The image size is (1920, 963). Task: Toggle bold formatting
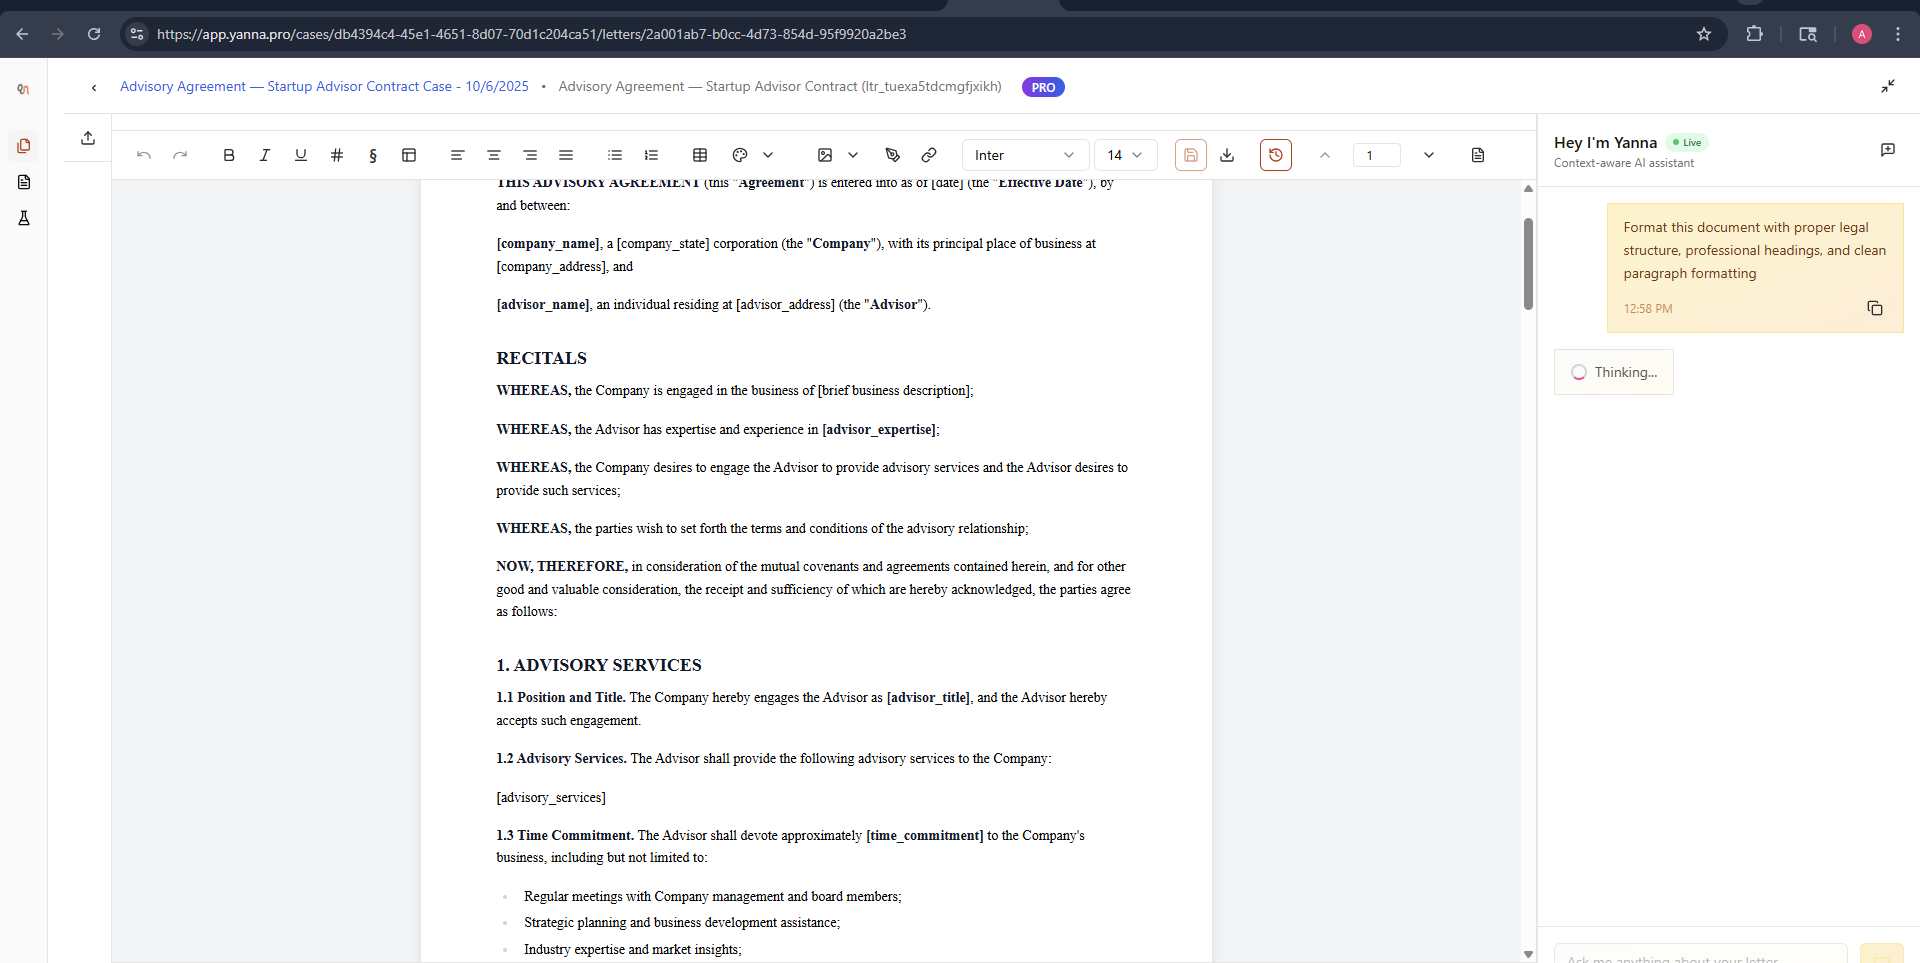tap(229, 155)
